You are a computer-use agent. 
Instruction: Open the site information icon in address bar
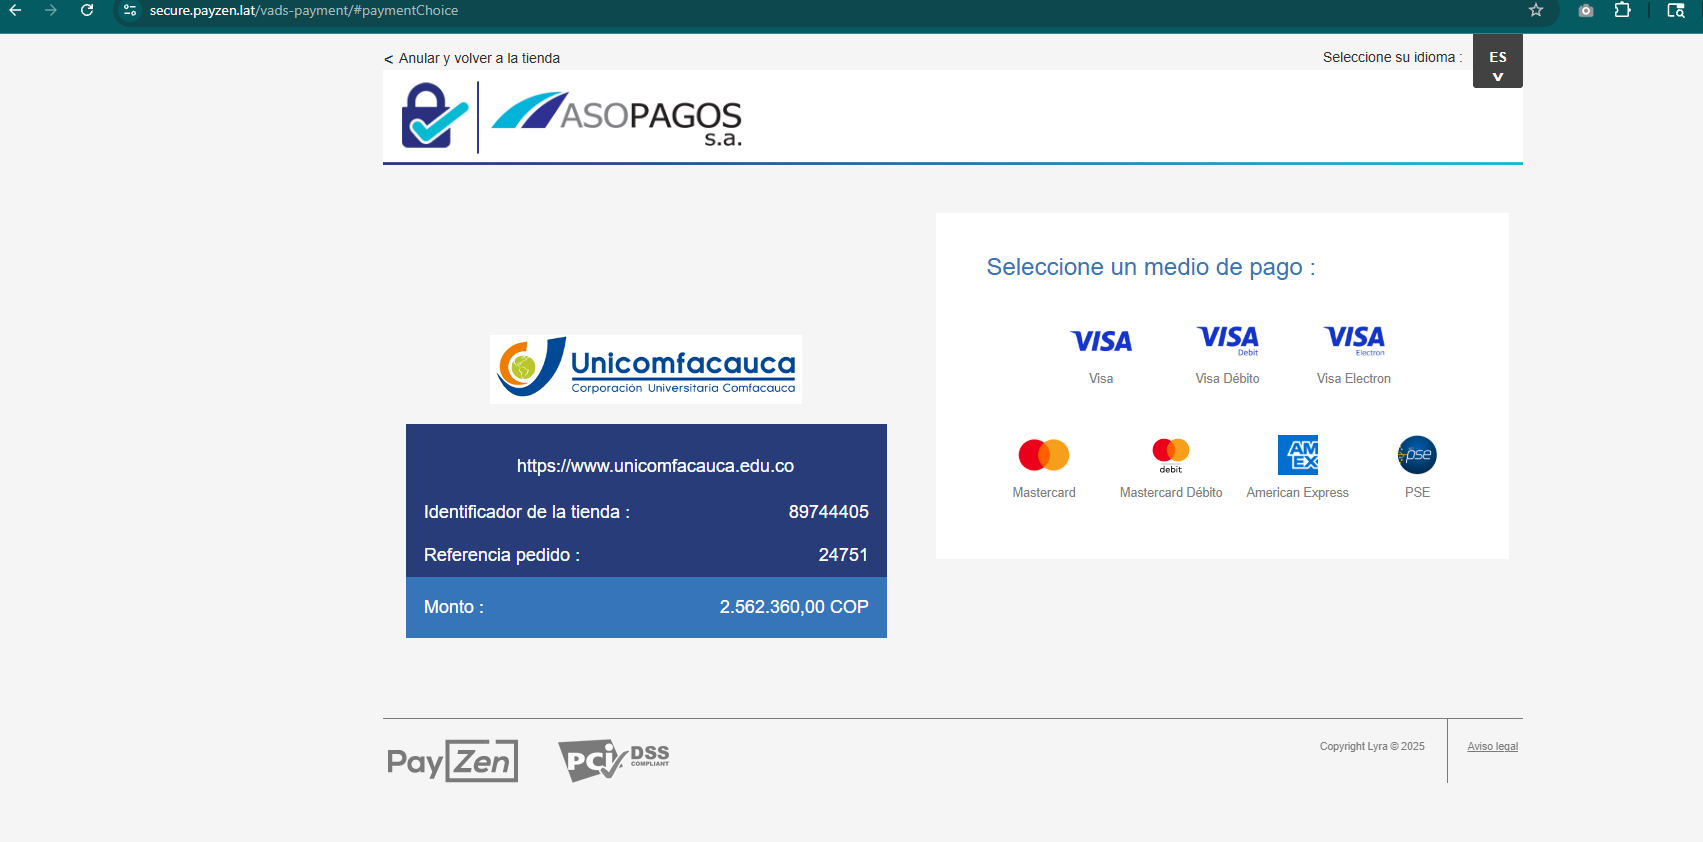click(x=130, y=10)
